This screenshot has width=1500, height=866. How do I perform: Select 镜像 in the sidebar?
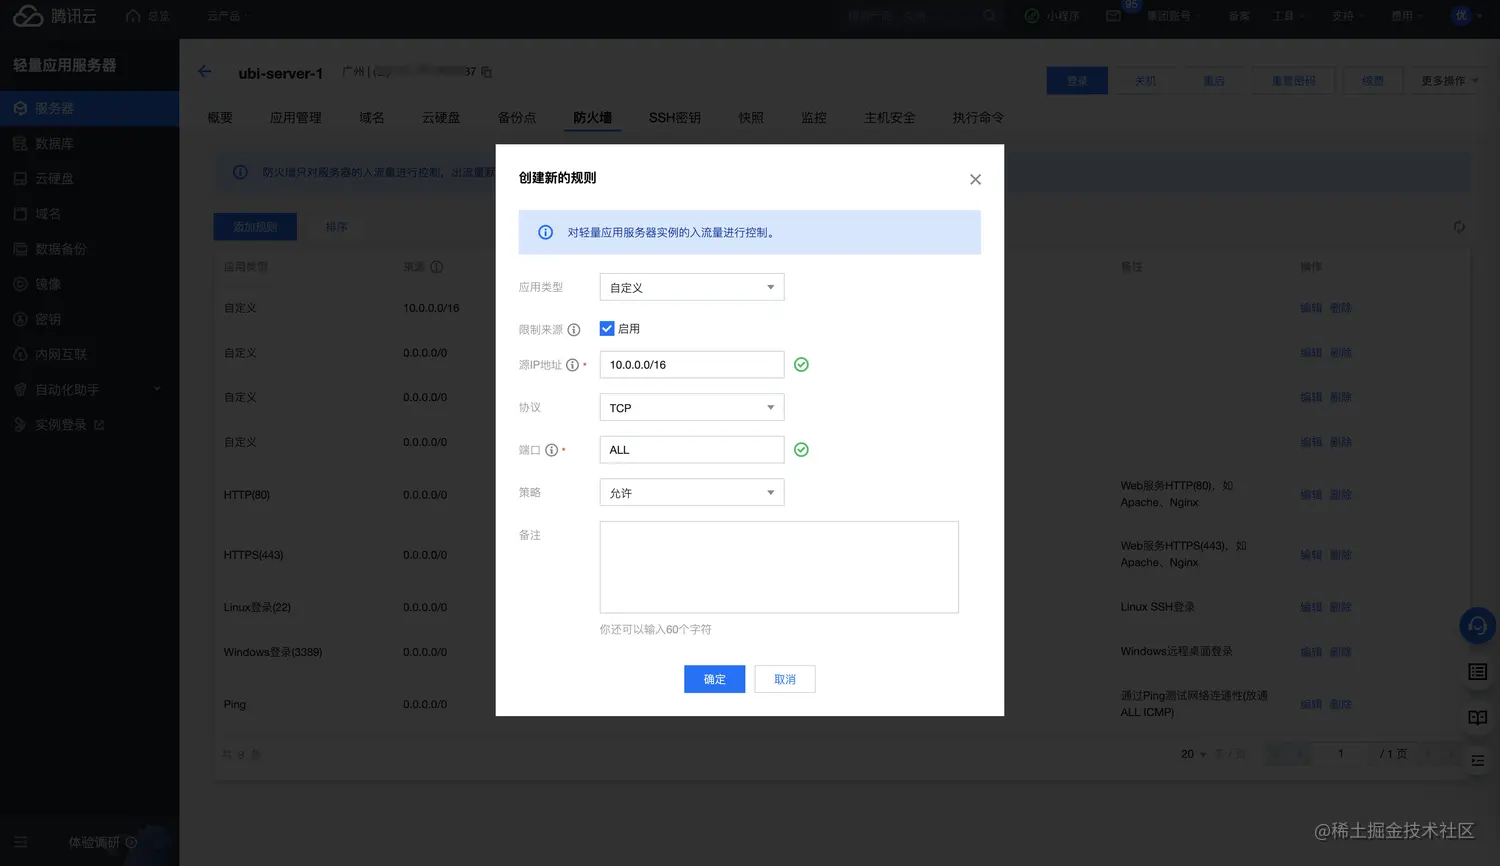(89, 284)
